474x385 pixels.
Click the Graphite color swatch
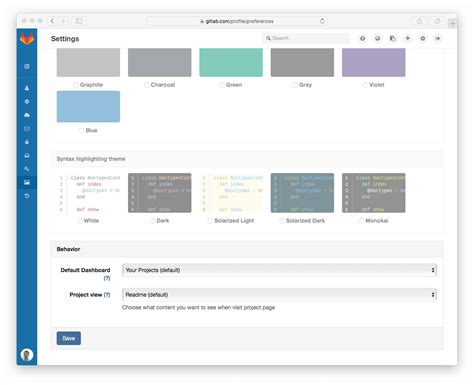[88, 62]
